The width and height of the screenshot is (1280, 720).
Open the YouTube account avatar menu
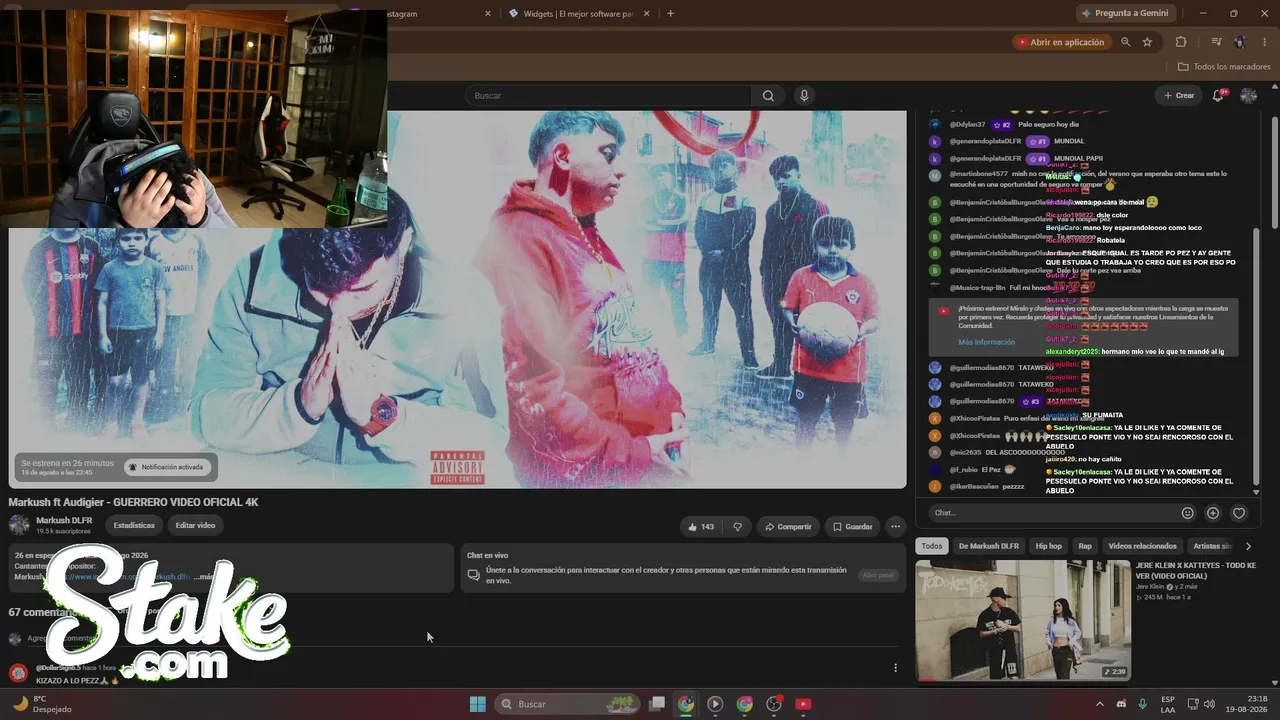point(1248,96)
